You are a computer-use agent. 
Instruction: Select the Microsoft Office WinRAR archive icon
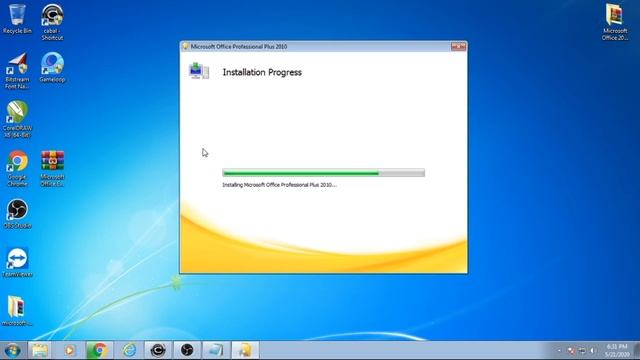(x=52, y=169)
